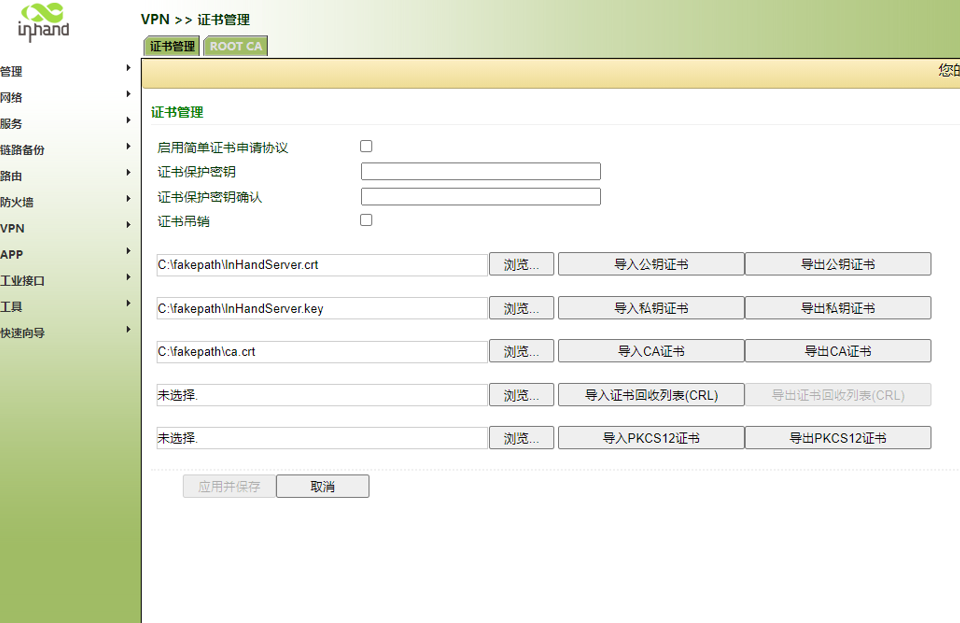Switch to the ROOT CA tab
The width and height of the screenshot is (960, 623).
click(235, 46)
